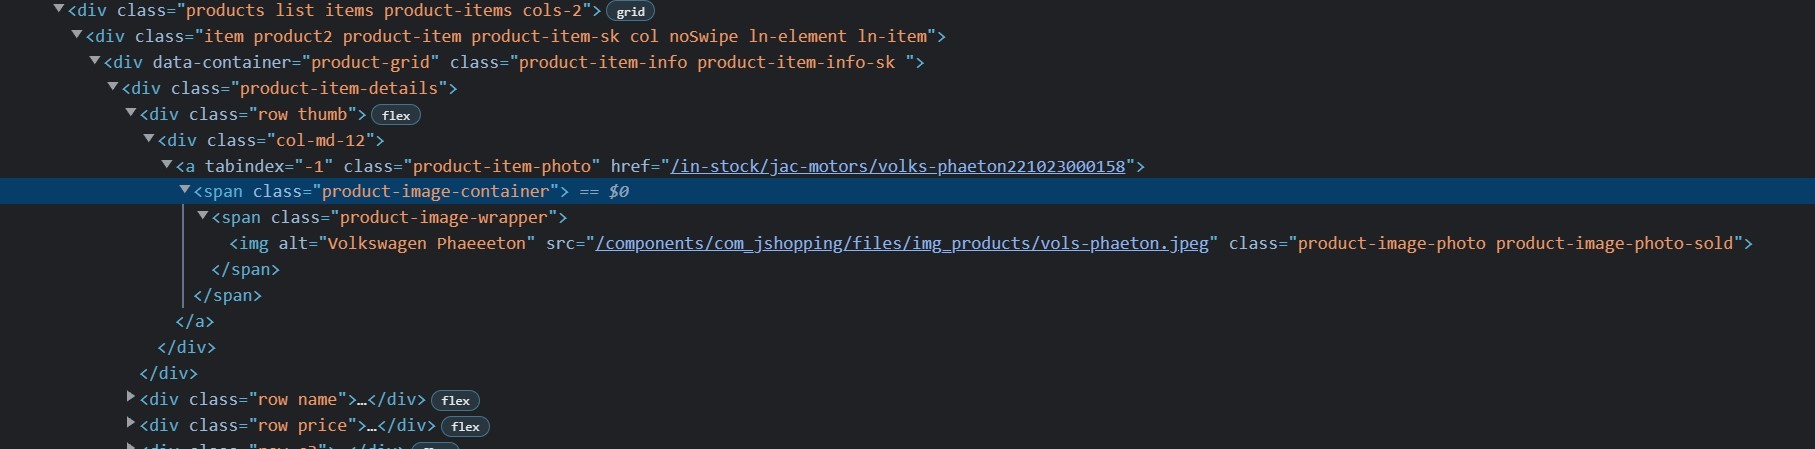Image resolution: width=1815 pixels, height=449 pixels.
Task: Collapse the "products list items" div node
Action: pos(59,10)
